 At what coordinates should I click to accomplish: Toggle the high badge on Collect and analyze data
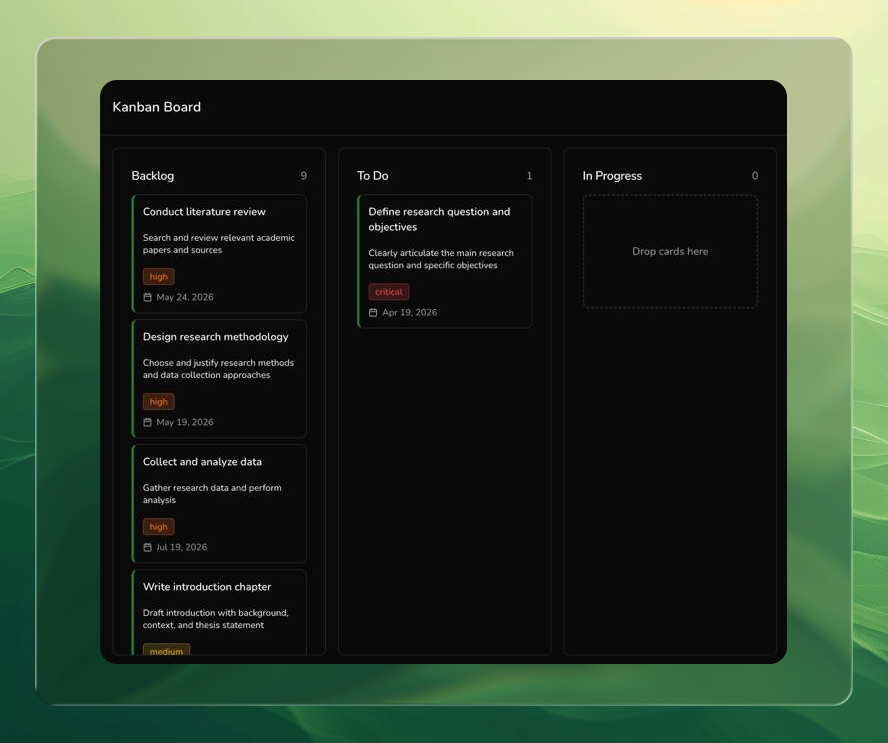pyautogui.click(x=158, y=526)
